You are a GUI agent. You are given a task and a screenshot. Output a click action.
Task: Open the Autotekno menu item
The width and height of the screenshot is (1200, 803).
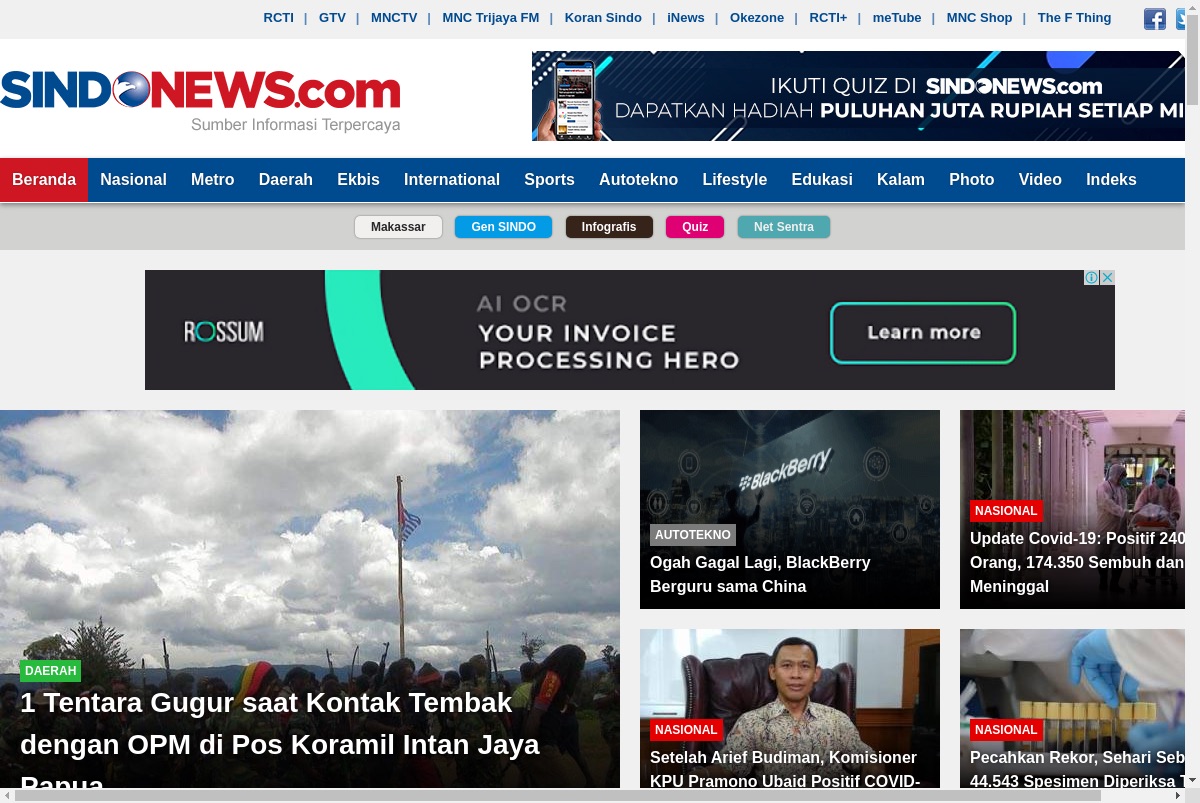click(x=638, y=180)
